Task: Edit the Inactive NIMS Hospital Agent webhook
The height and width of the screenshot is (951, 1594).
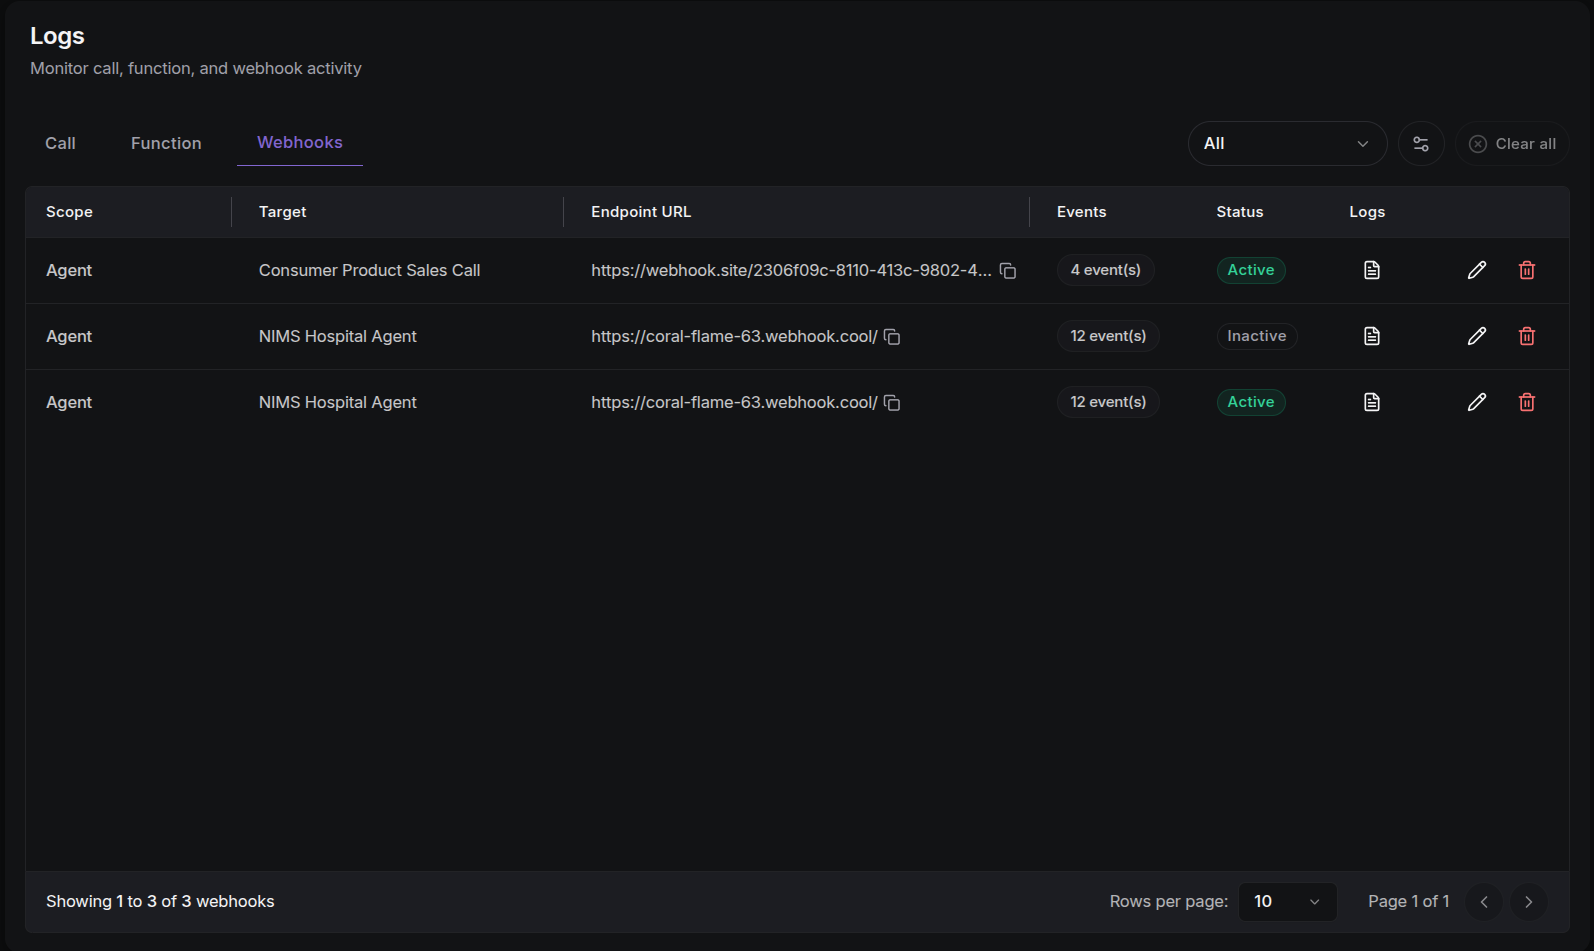Action: [x=1477, y=336]
